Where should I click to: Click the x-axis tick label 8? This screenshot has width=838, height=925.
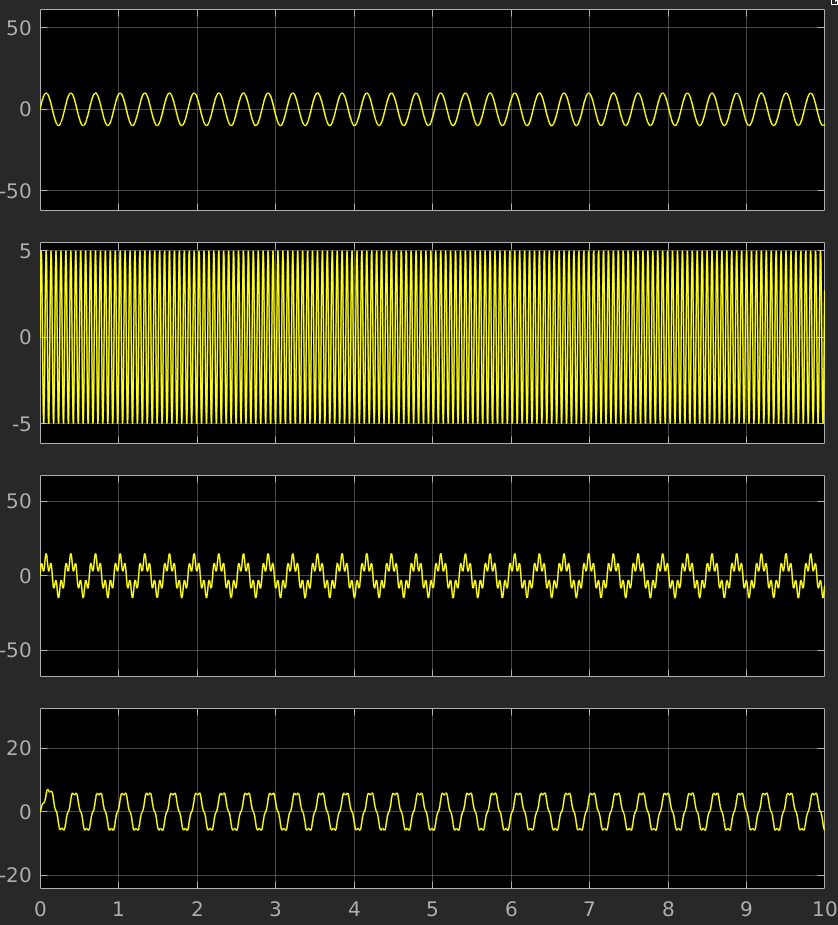tap(667, 909)
